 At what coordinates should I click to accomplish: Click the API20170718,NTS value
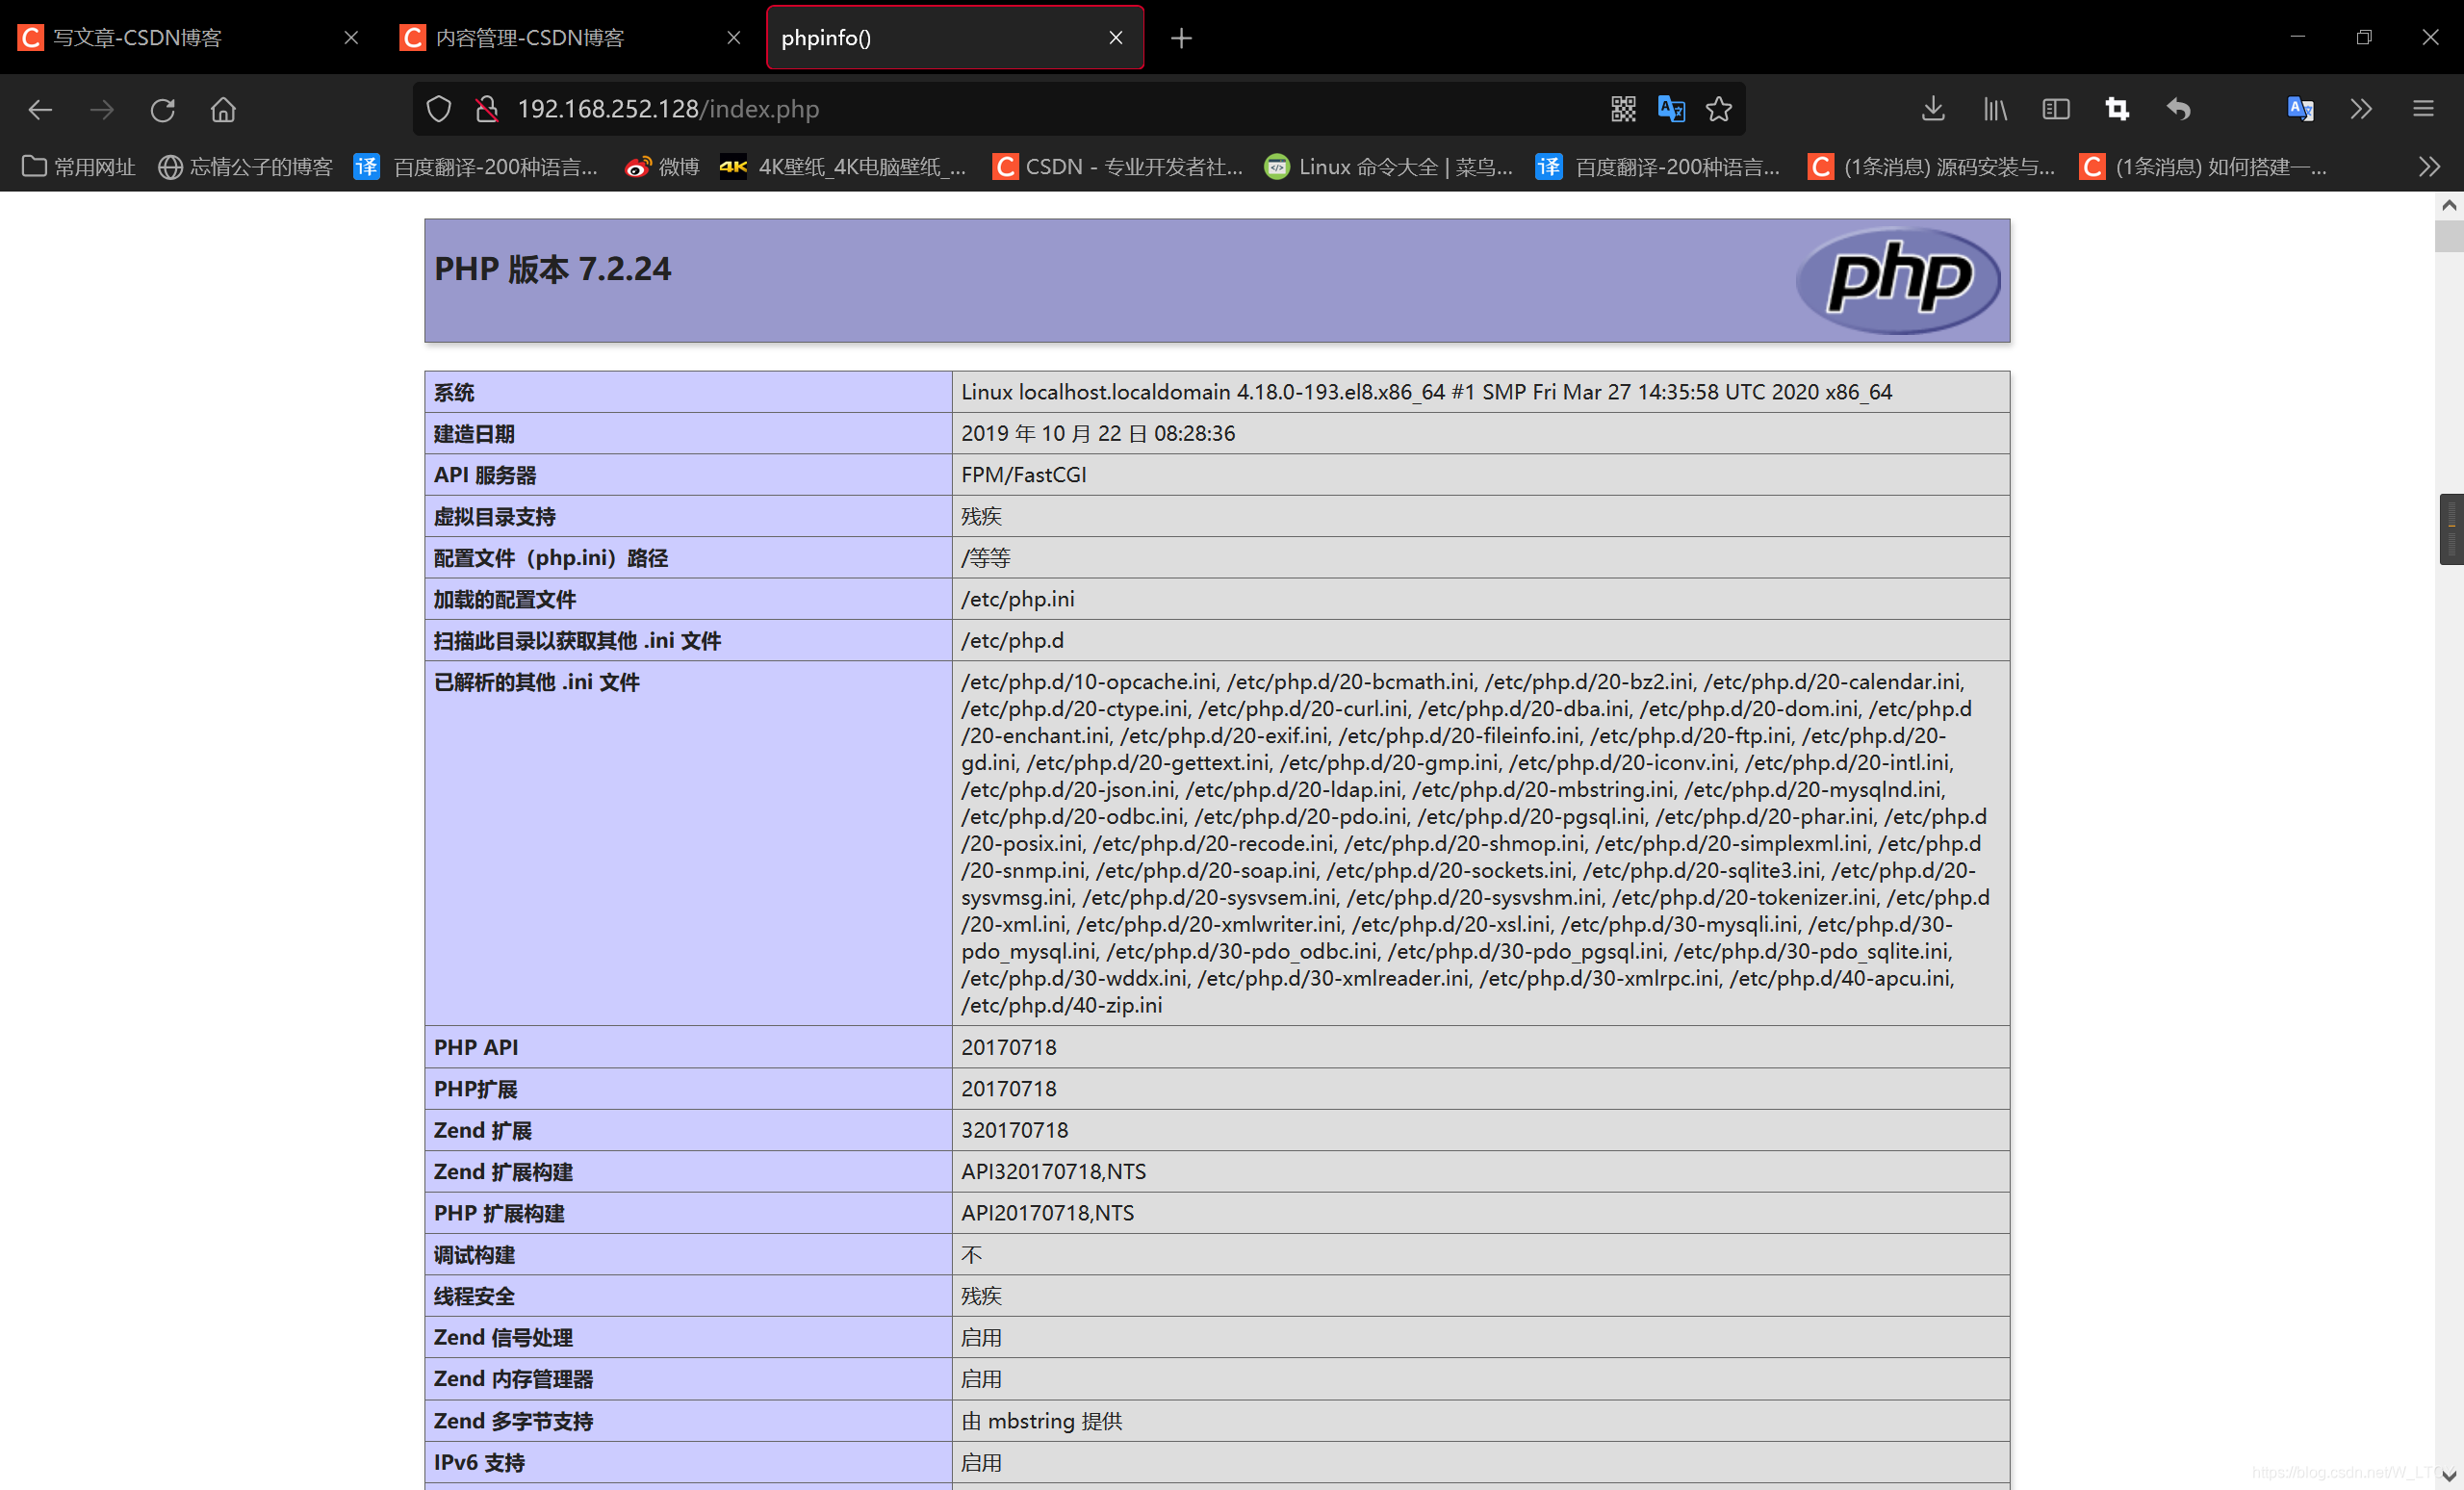point(1048,1213)
